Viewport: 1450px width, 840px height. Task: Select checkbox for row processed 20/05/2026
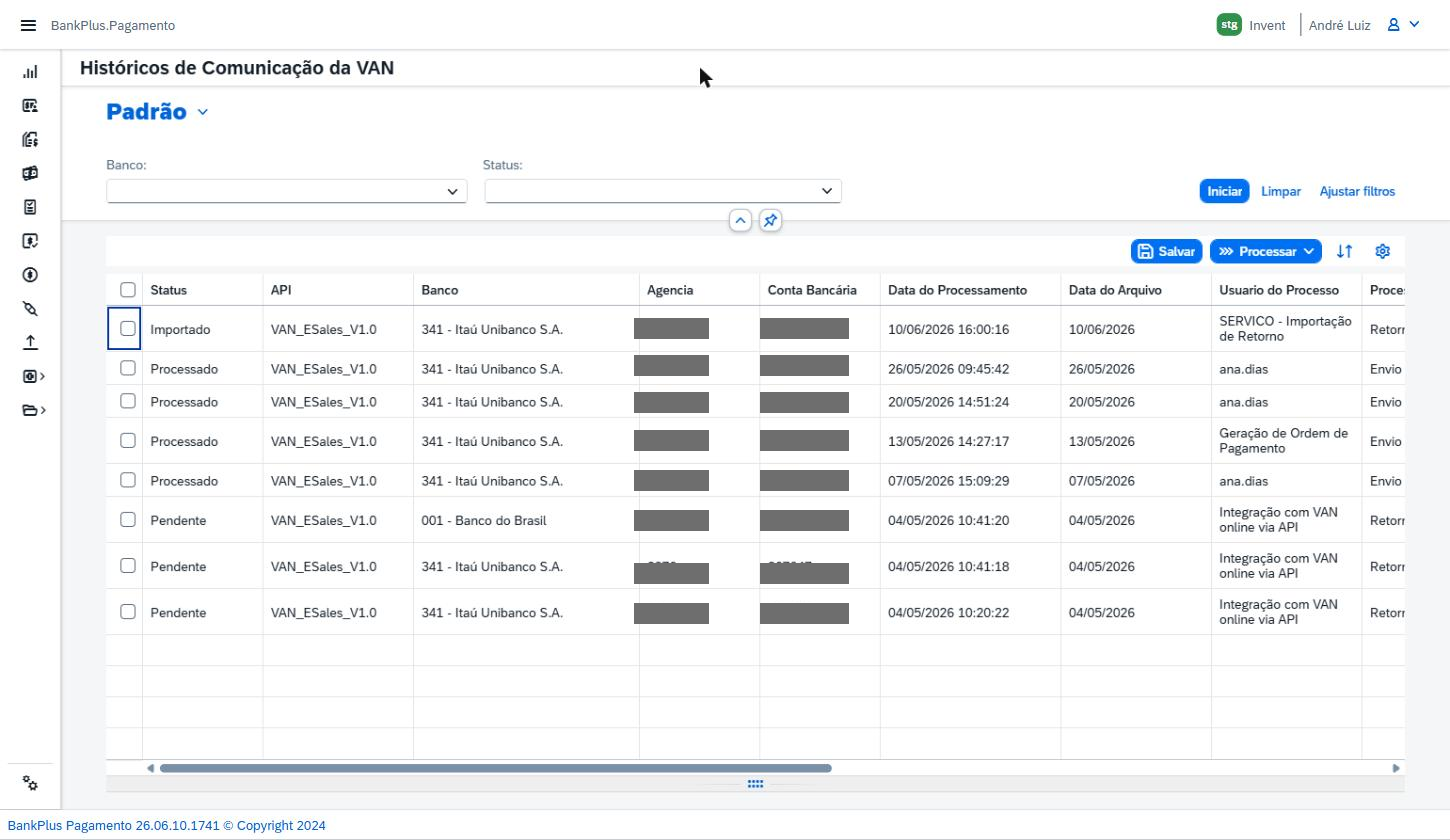pyautogui.click(x=128, y=401)
